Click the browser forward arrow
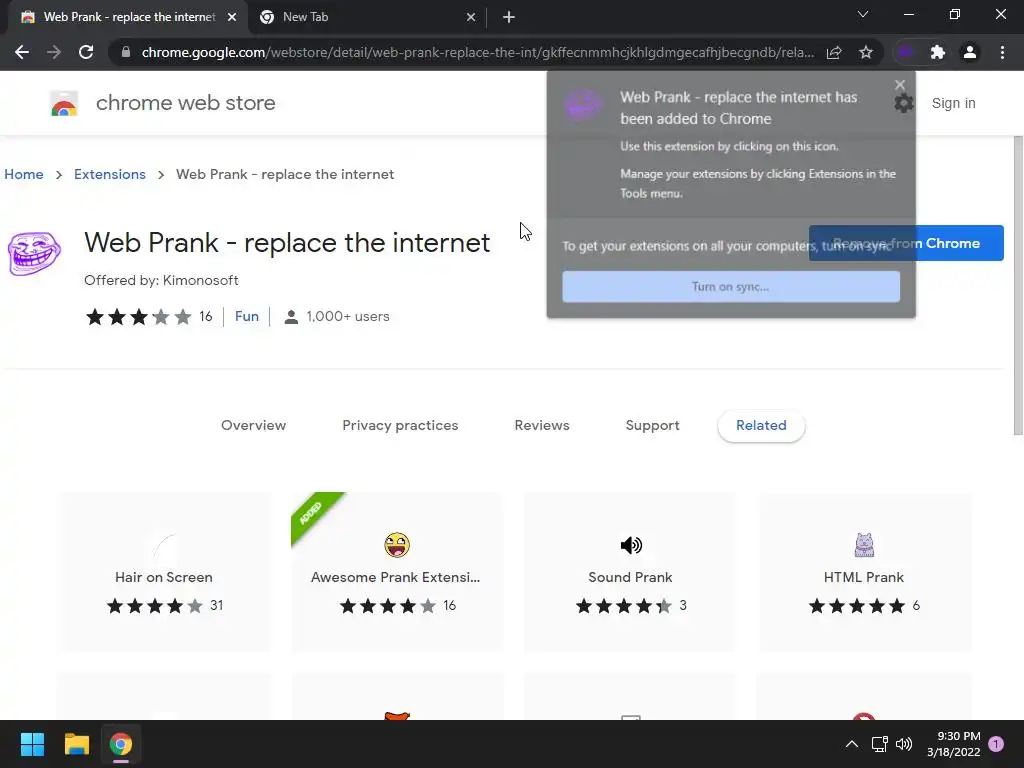 54,52
